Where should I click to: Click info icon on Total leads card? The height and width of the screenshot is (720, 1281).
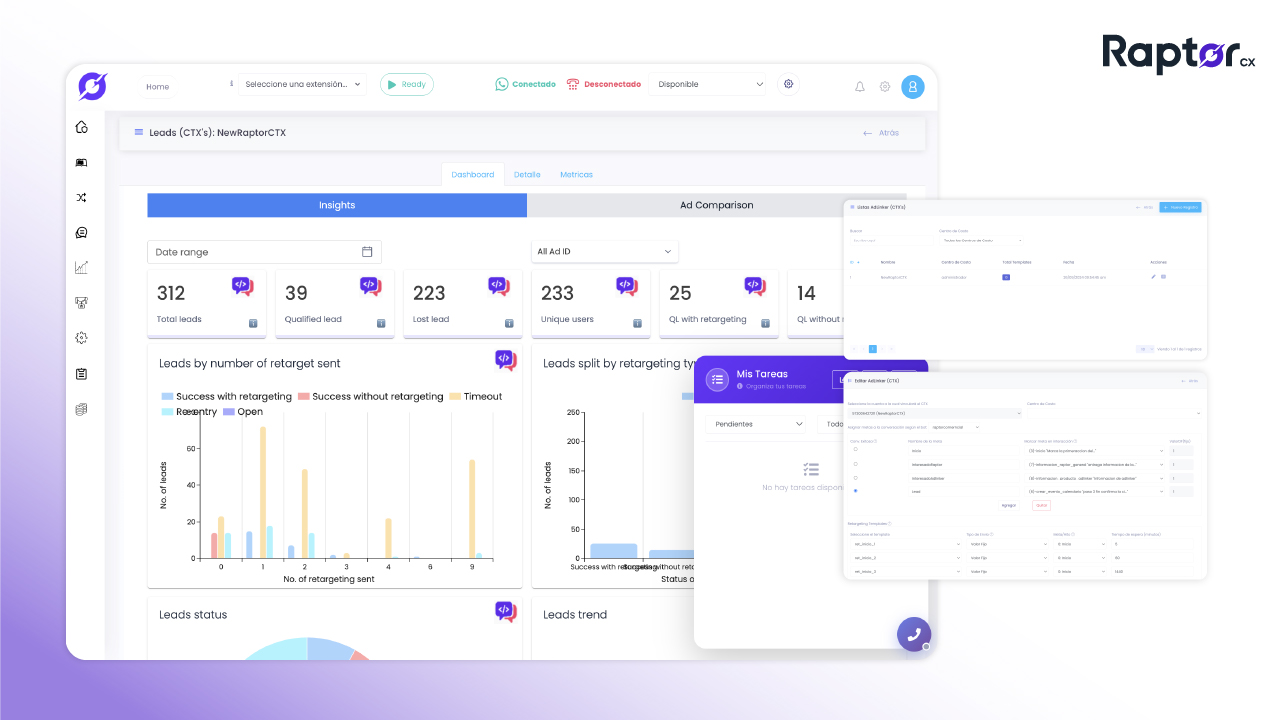(254, 323)
